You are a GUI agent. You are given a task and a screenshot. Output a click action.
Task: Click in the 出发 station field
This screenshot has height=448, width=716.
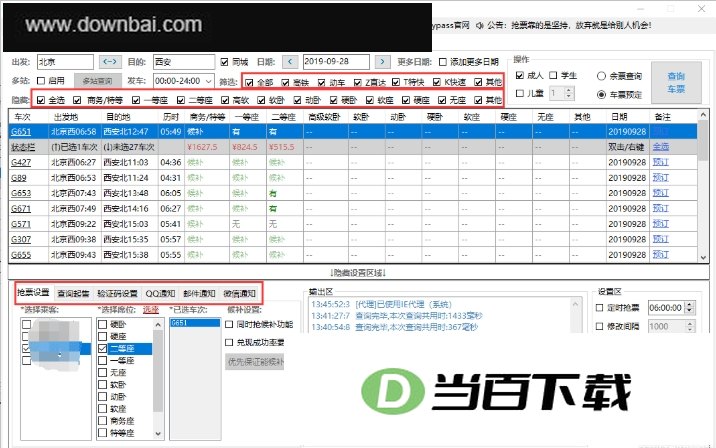click(65, 62)
